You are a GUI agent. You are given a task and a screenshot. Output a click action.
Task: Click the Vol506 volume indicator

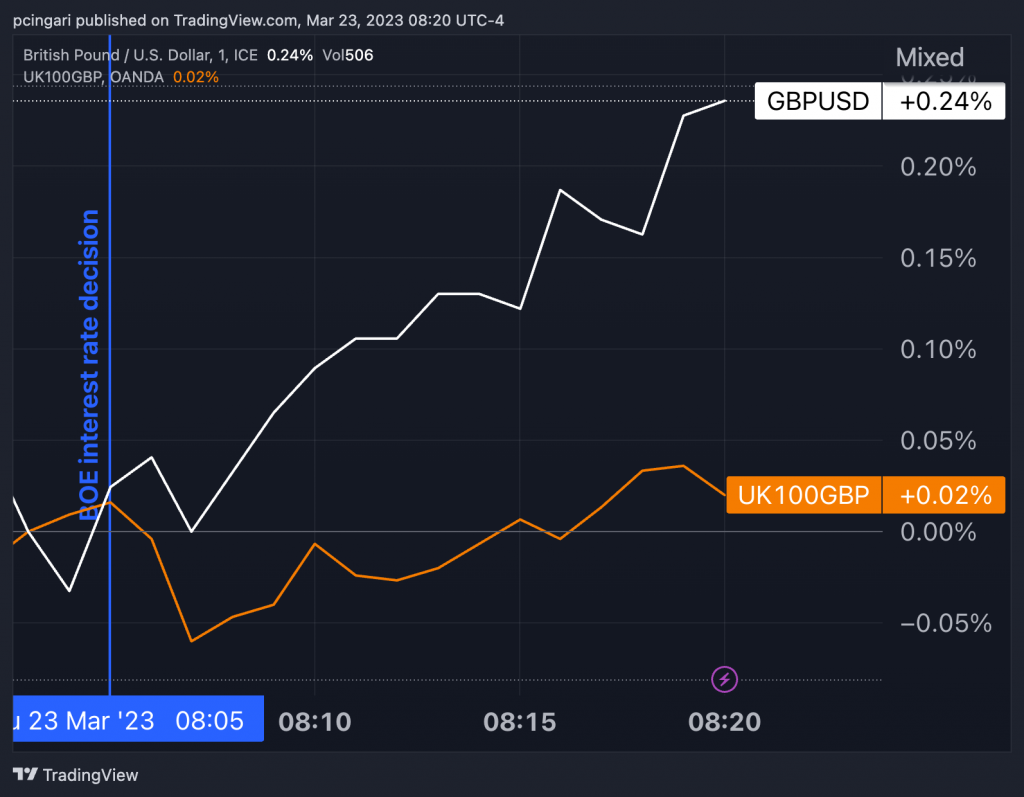pos(346,55)
